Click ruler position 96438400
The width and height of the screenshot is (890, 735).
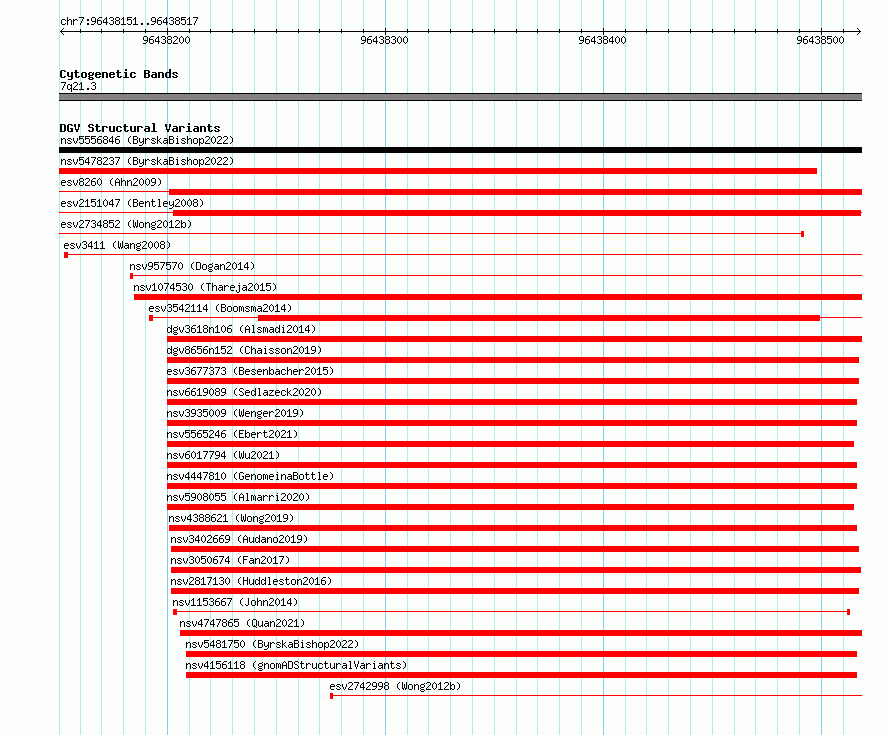click(x=602, y=40)
